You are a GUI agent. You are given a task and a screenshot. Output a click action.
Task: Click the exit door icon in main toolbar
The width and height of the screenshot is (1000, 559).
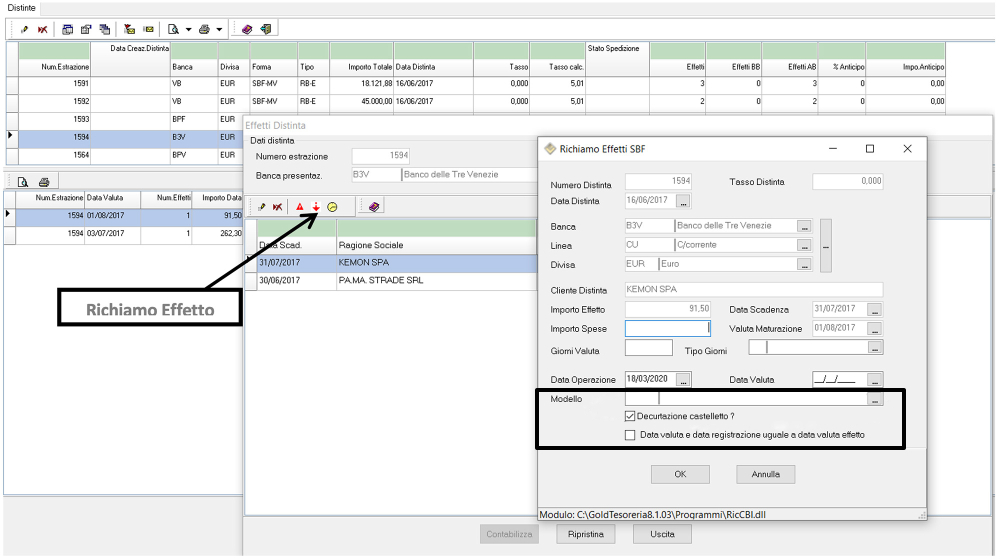point(265,29)
